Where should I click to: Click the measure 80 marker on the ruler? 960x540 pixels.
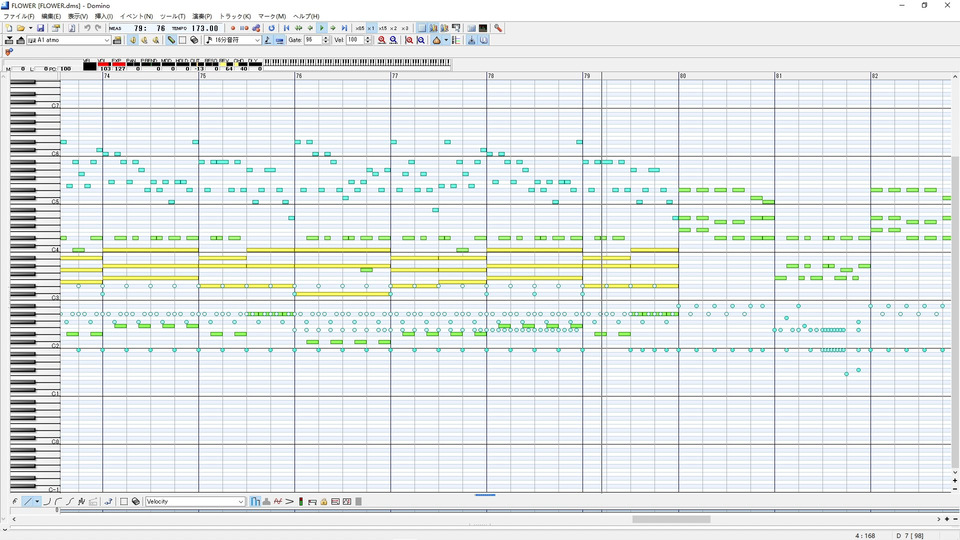683,76
